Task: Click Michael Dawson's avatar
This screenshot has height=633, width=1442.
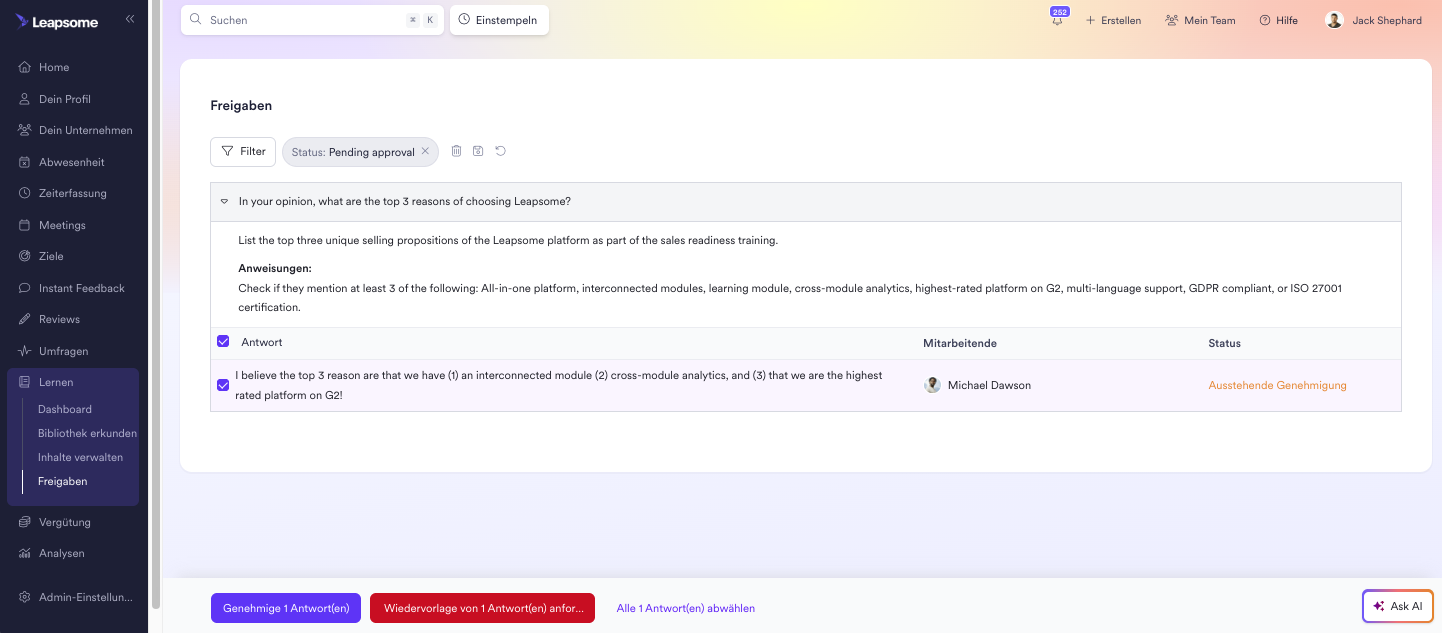Action: point(932,385)
